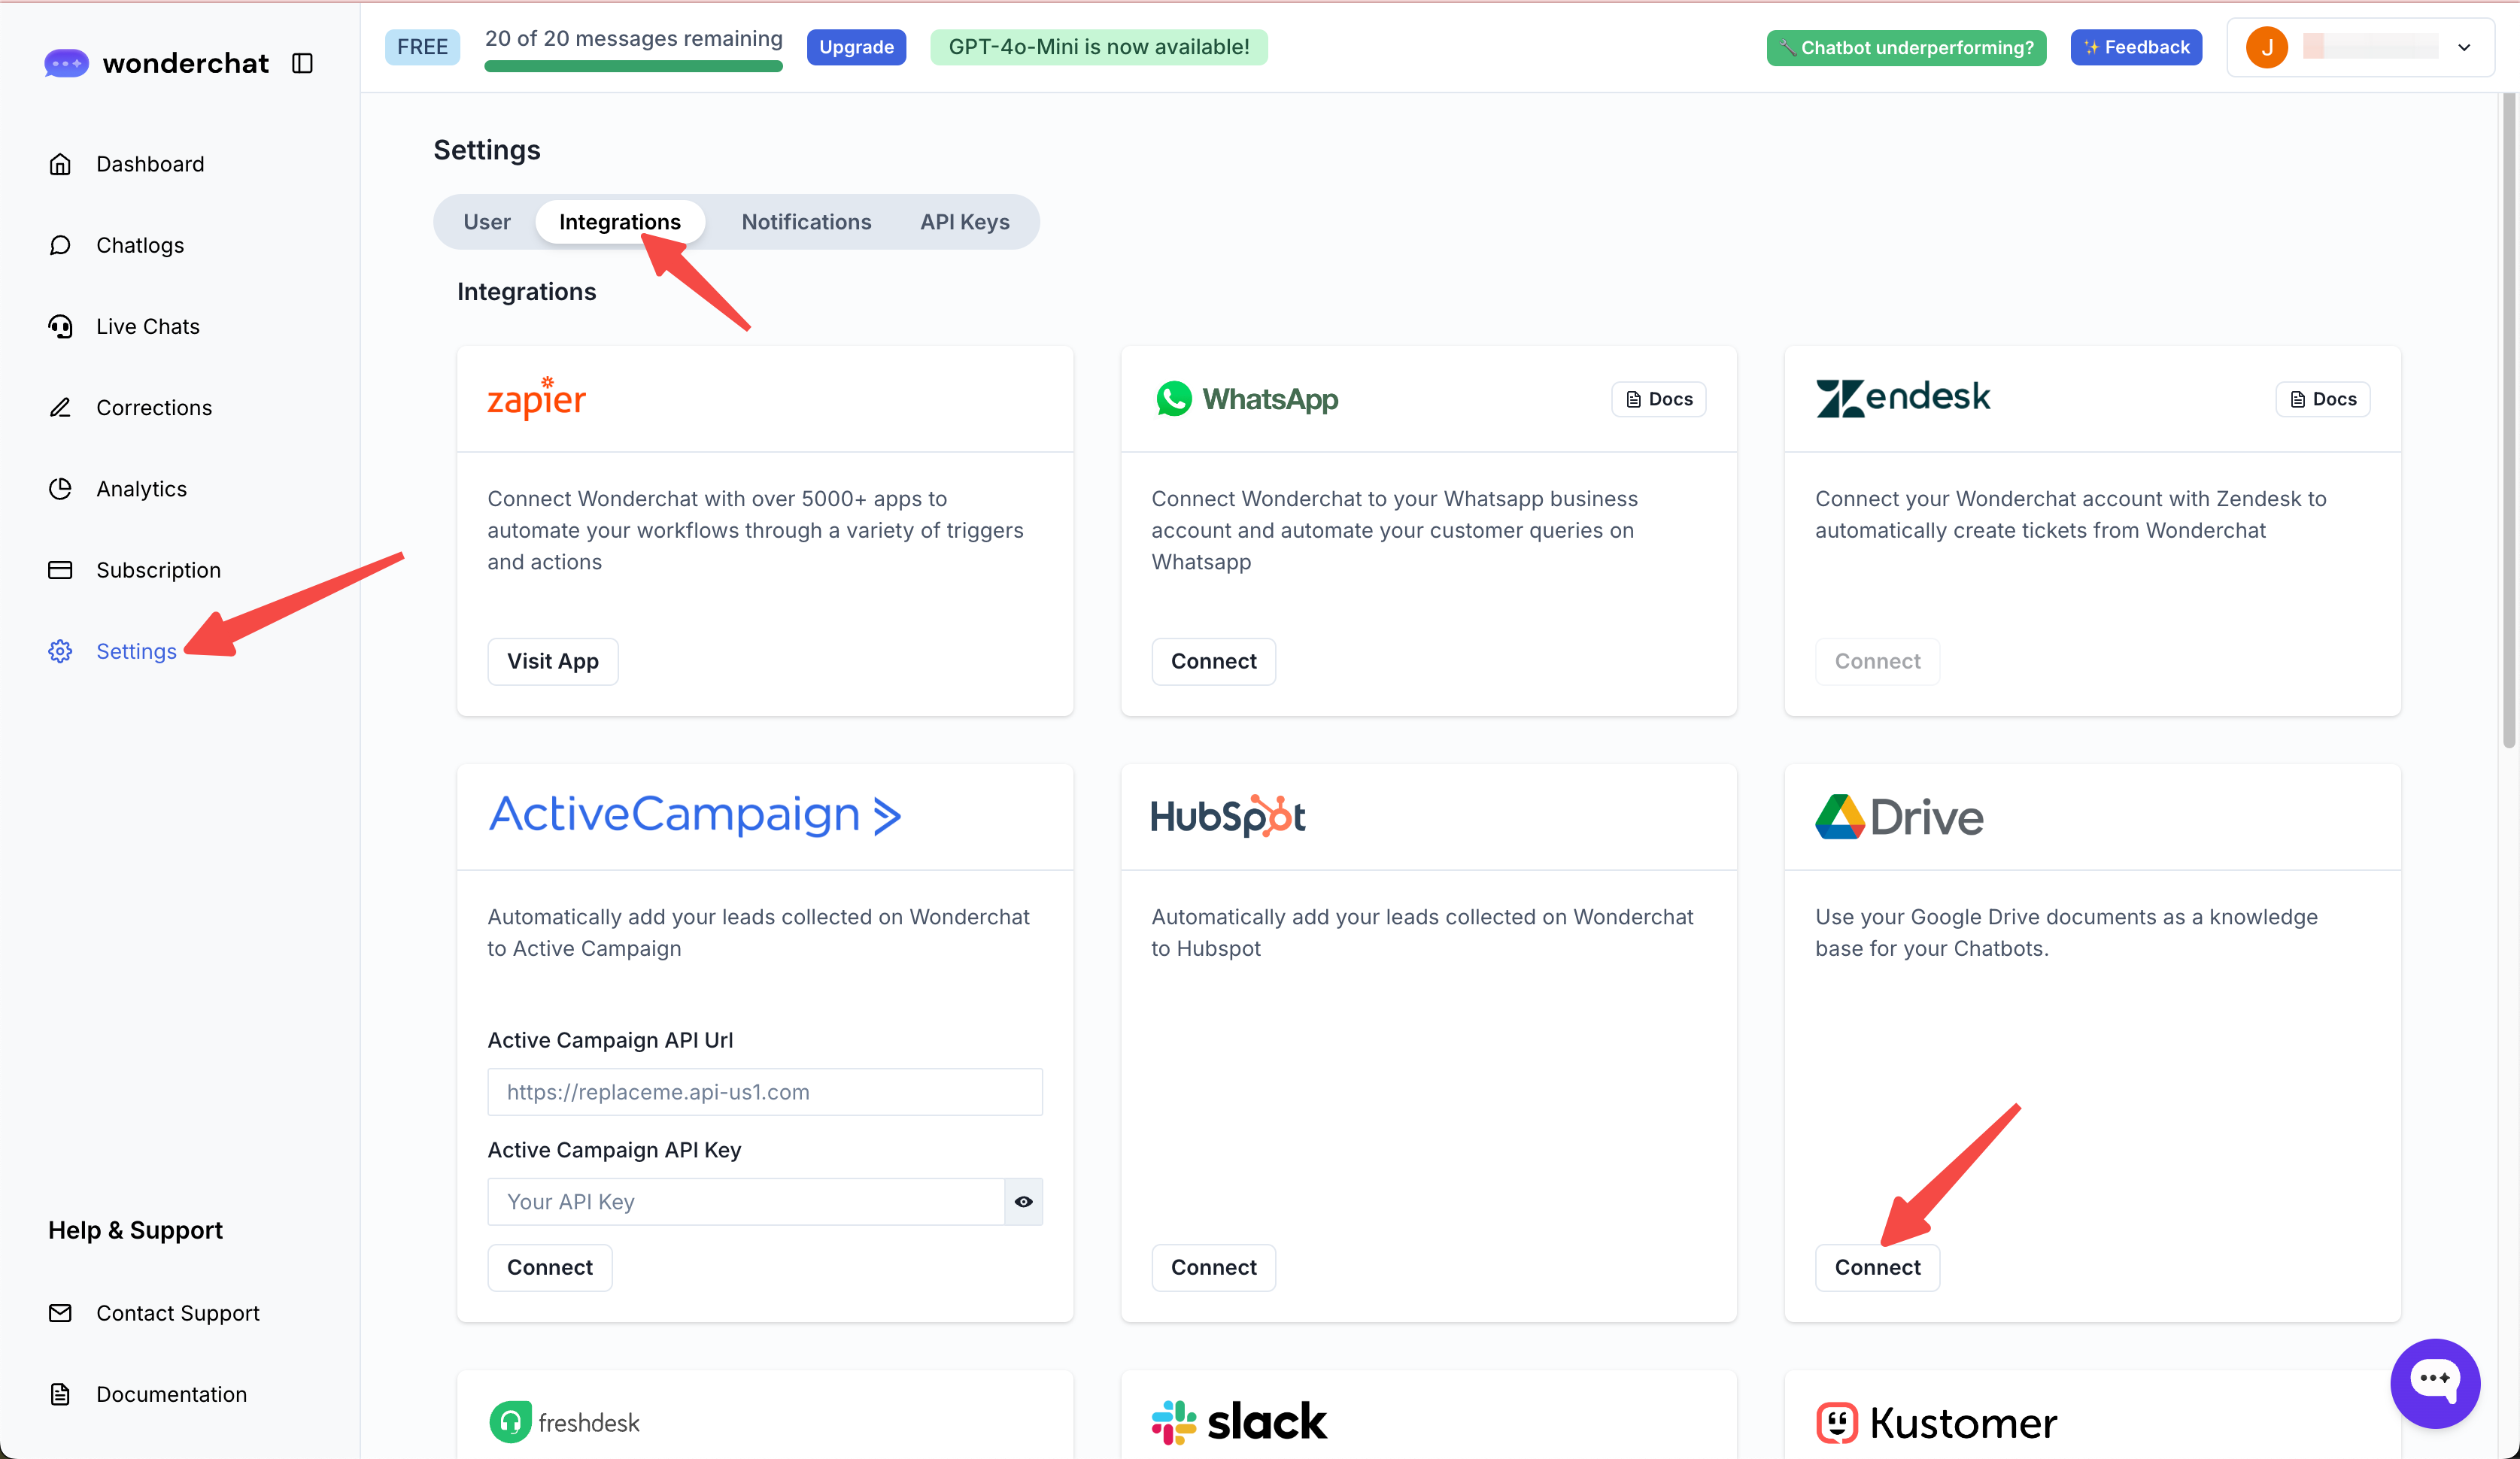Click the Upgrade button in top bar

point(856,47)
